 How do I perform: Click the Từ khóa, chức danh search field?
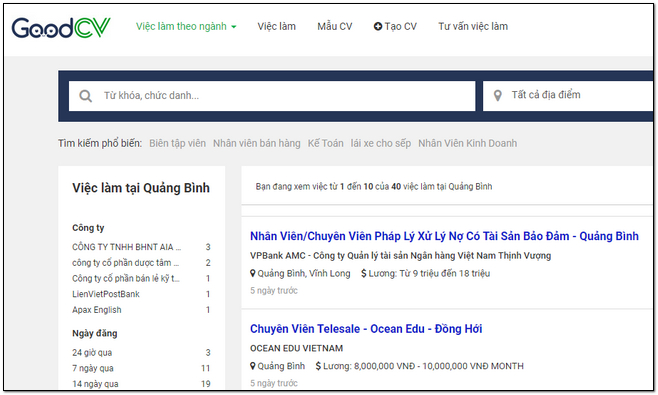coord(272,96)
